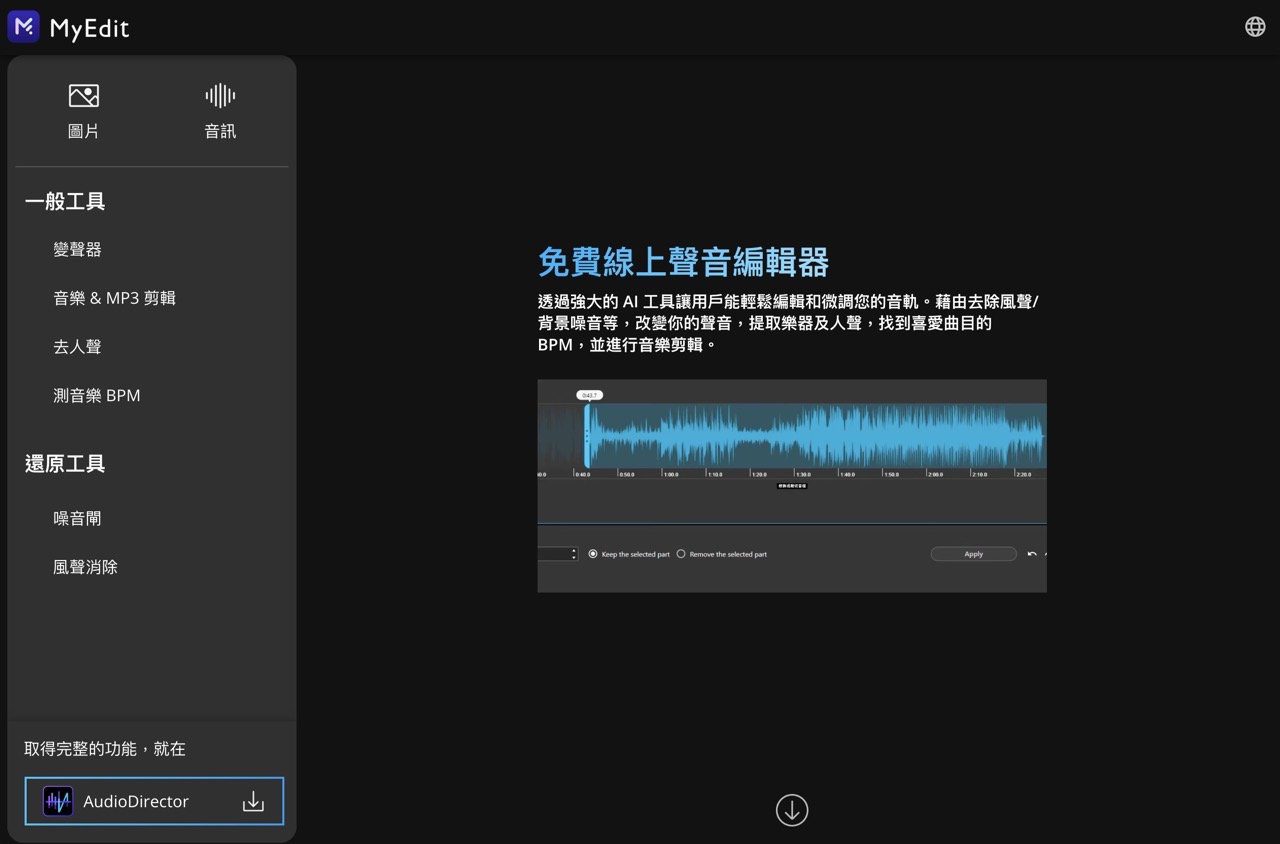1280x844 pixels.
Task: Expand the 一般工具 section
Action: point(65,201)
